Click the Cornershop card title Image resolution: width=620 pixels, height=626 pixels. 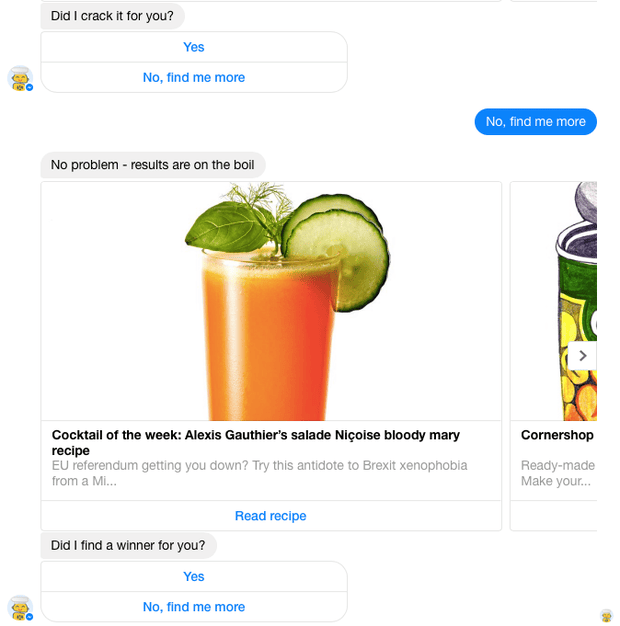[557, 435]
